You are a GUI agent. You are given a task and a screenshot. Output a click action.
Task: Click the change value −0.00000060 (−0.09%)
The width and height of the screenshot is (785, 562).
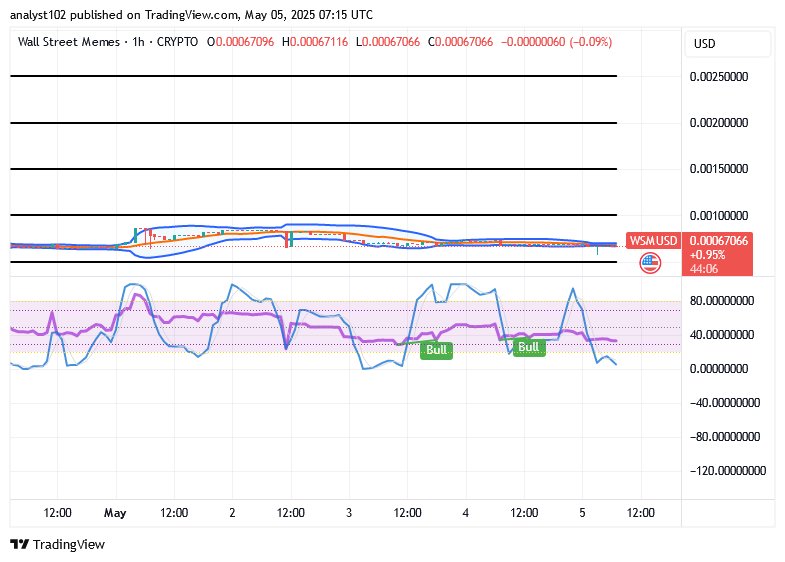coord(556,42)
